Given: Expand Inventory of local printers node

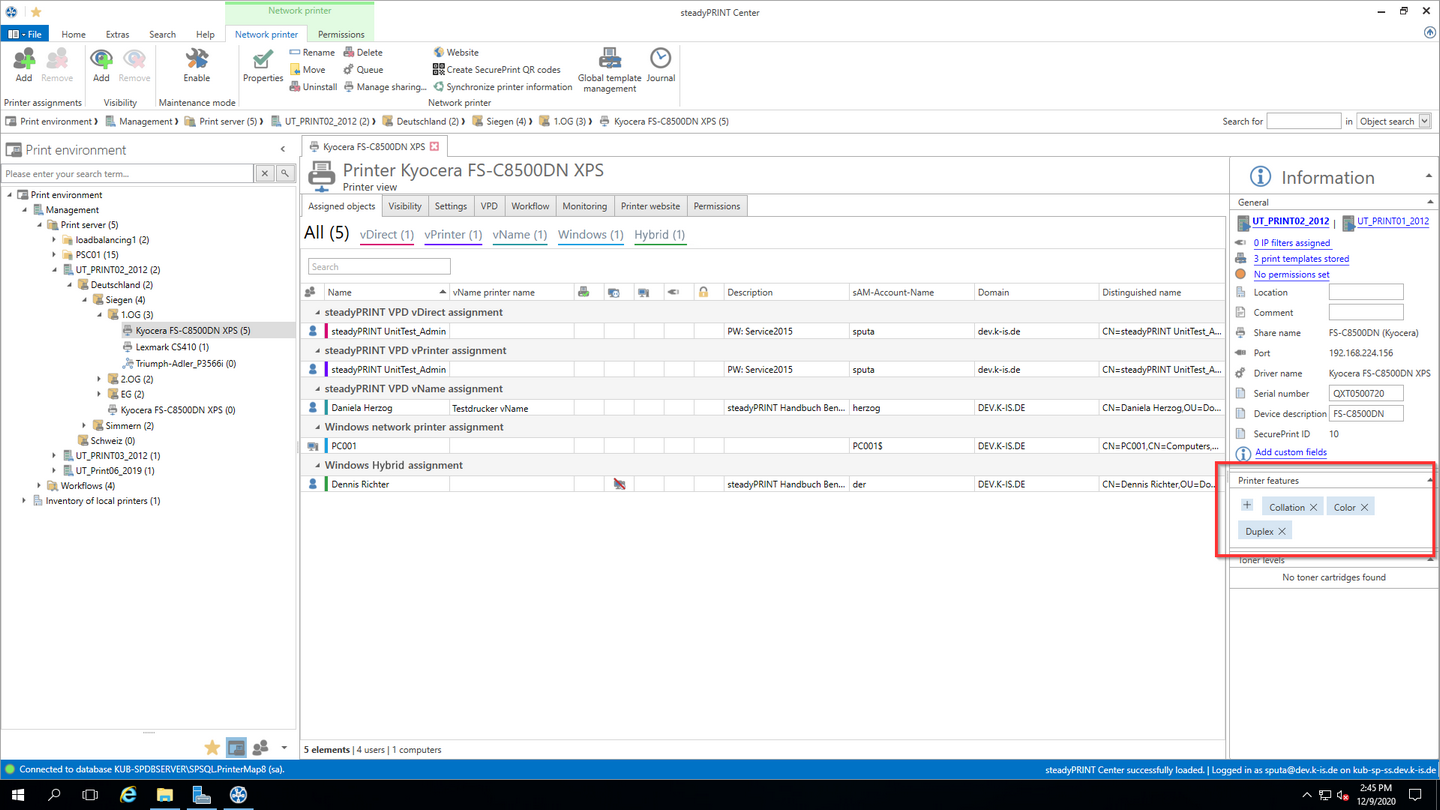Looking at the screenshot, I should [25, 501].
